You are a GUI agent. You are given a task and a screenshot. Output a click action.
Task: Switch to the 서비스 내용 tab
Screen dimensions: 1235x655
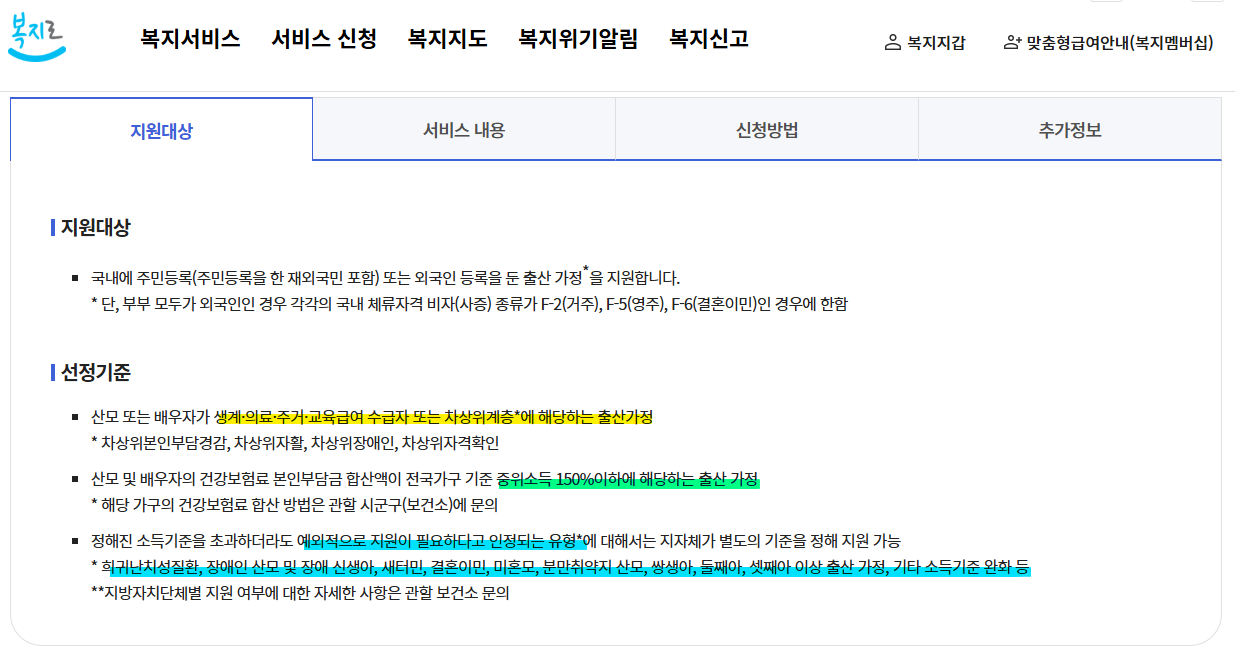pyautogui.click(x=464, y=130)
